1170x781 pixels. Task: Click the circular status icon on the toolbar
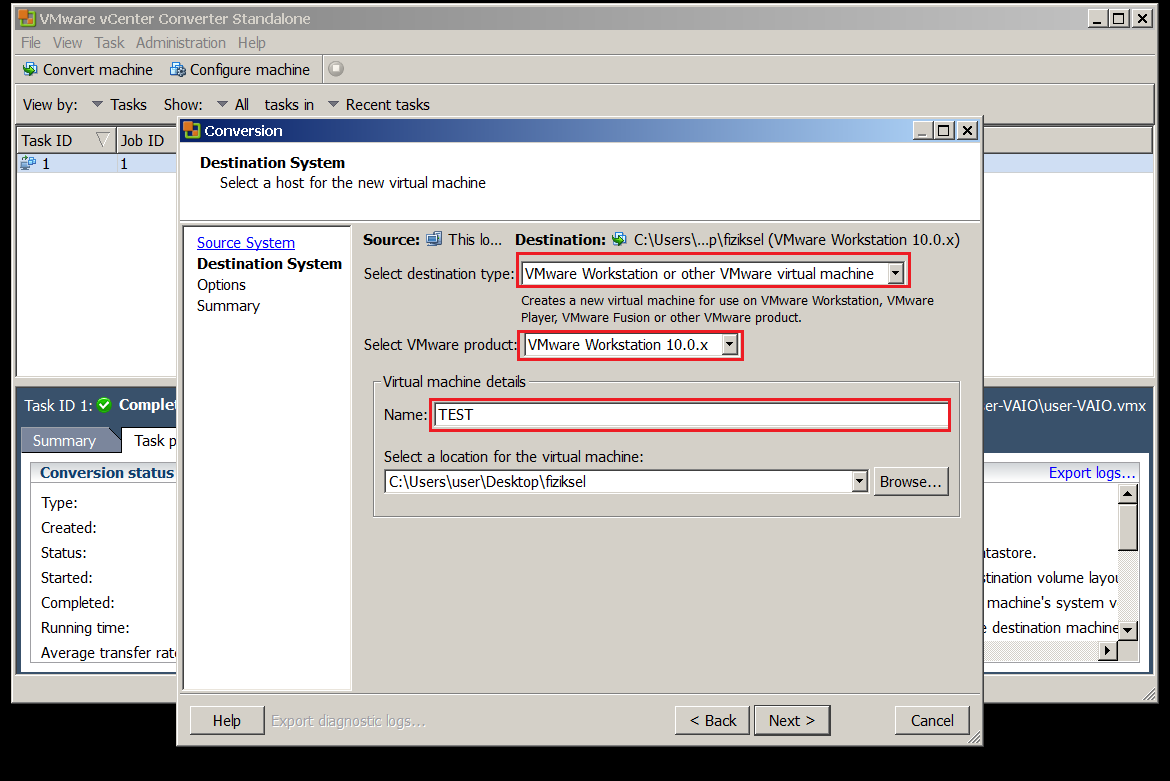pos(335,69)
